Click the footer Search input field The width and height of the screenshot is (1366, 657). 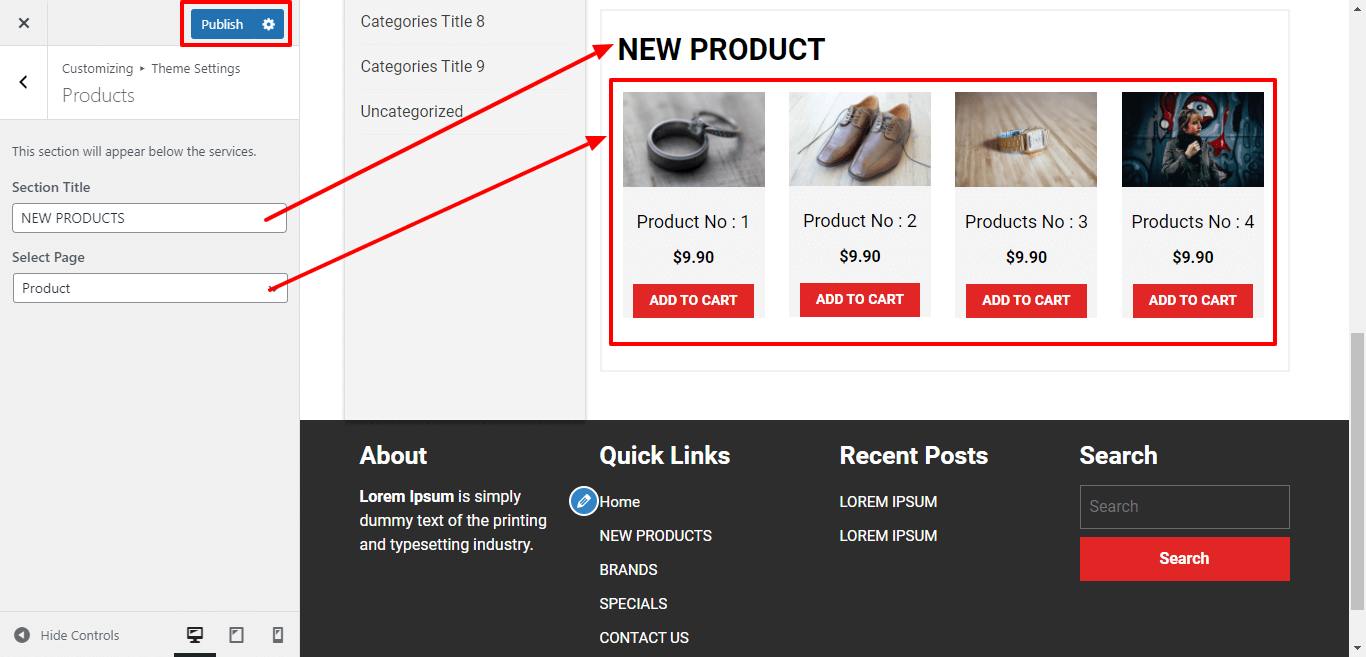point(1184,507)
